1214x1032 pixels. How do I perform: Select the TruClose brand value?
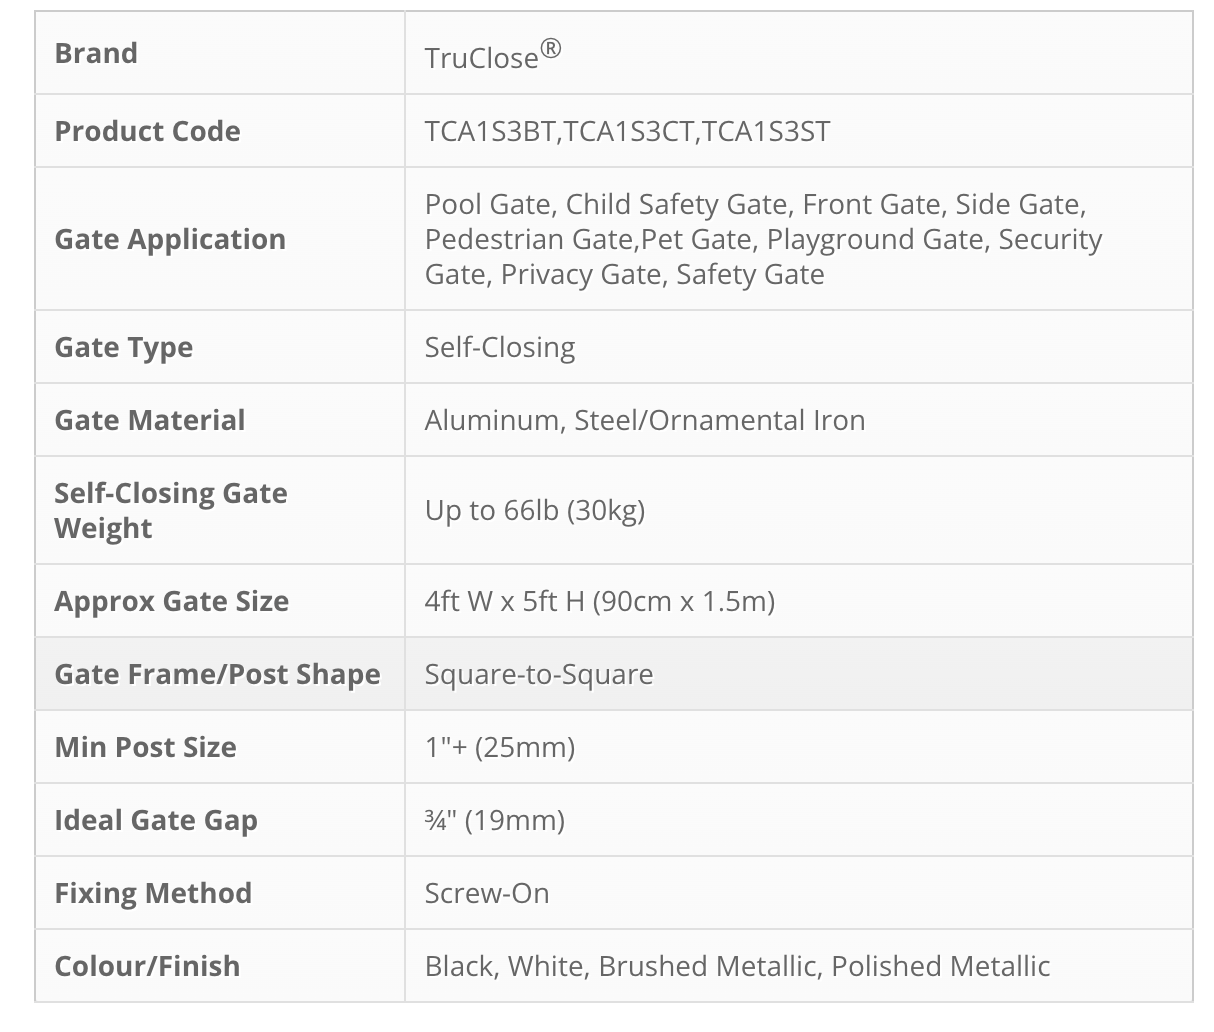(493, 55)
